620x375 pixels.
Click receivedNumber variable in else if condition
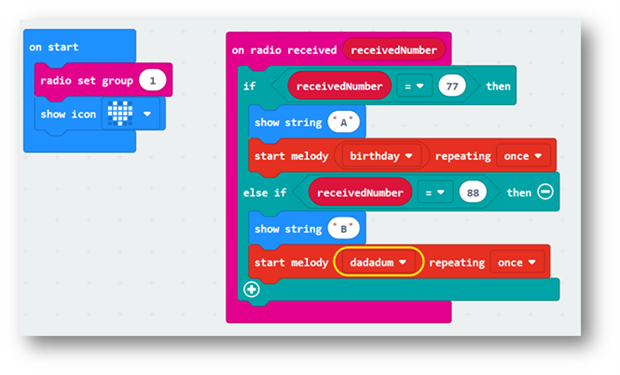[x=360, y=193]
